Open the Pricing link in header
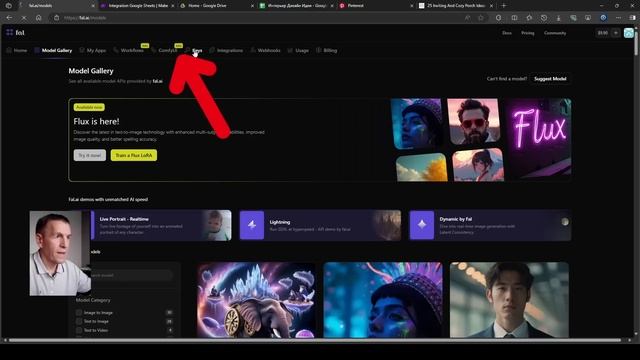Image resolution: width=640 pixels, height=360 pixels. coord(528,33)
